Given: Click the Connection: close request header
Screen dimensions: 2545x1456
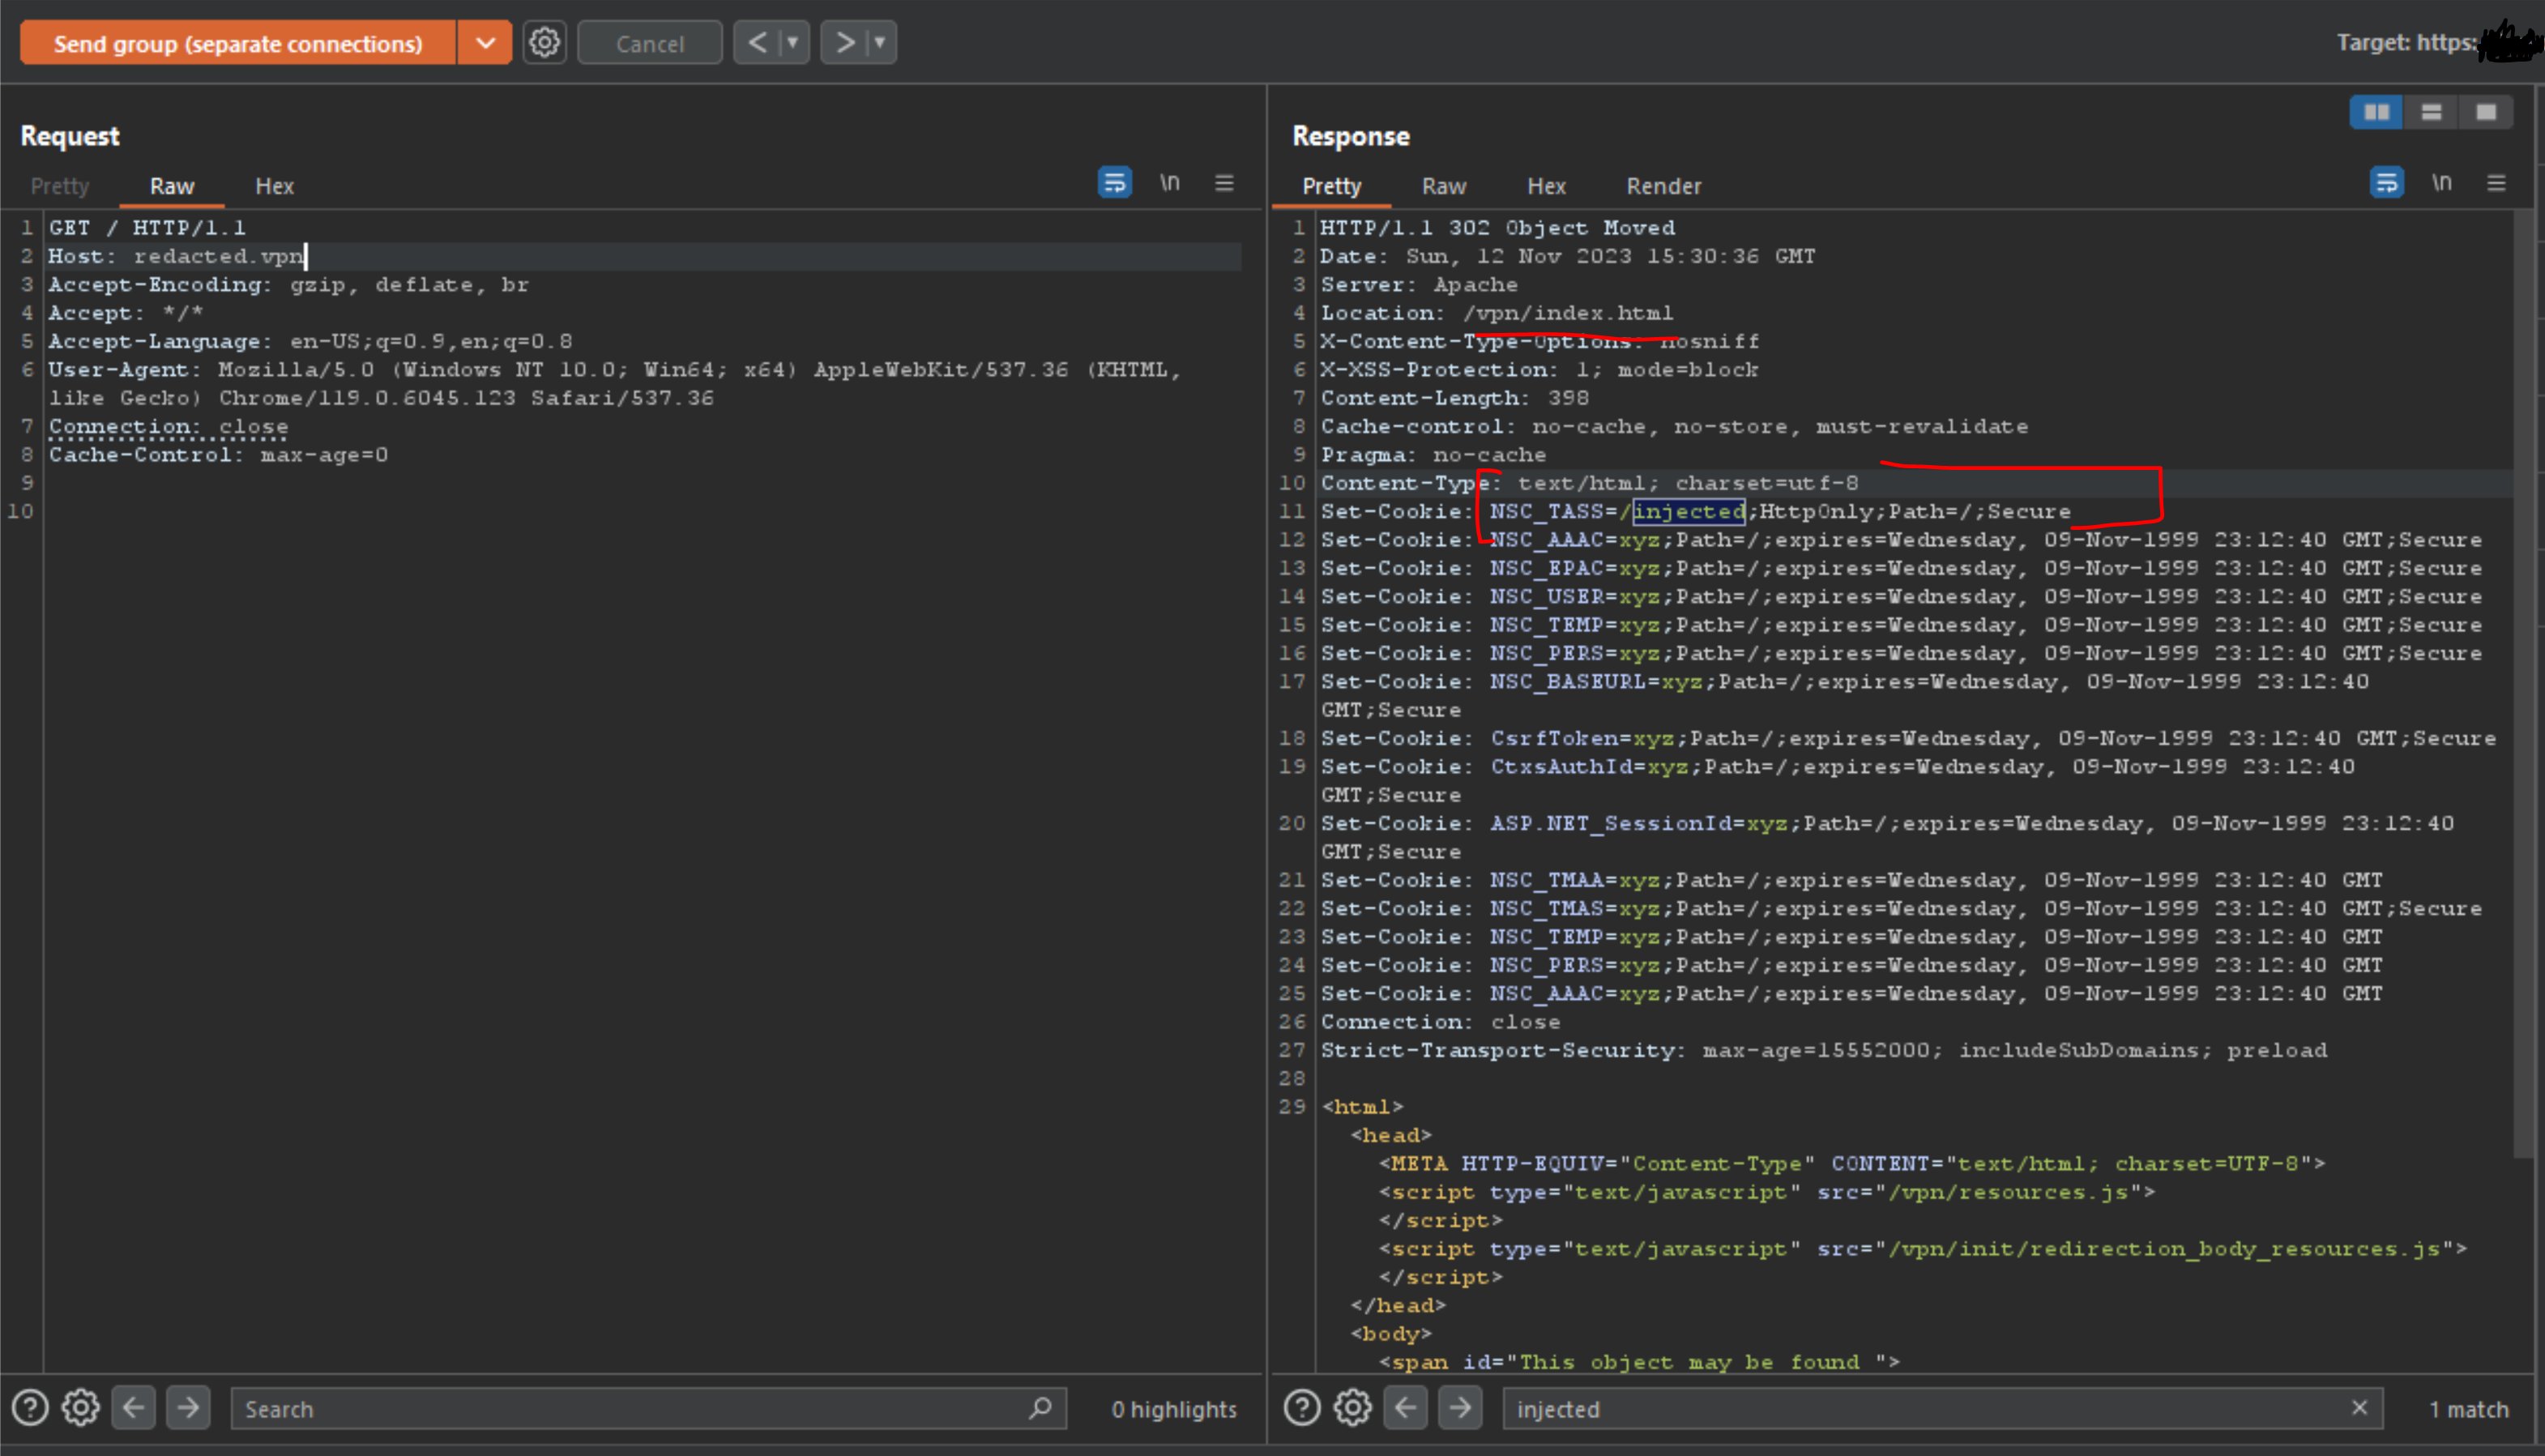Looking at the screenshot, I should click(168, 427).
